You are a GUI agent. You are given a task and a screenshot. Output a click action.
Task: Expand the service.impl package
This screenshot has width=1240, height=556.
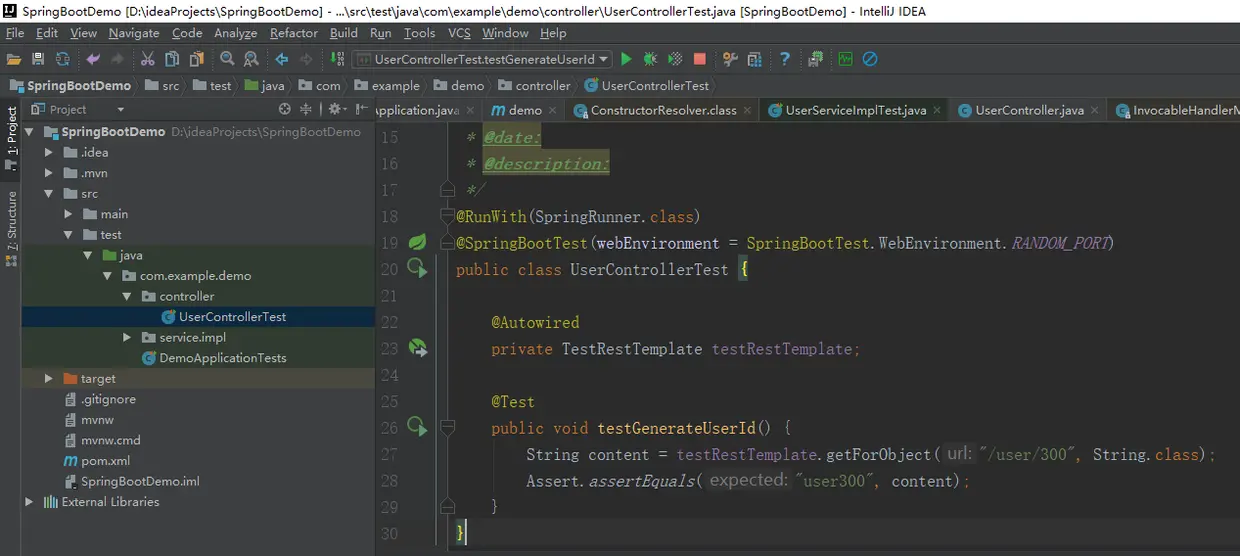[x=127, y=338]
